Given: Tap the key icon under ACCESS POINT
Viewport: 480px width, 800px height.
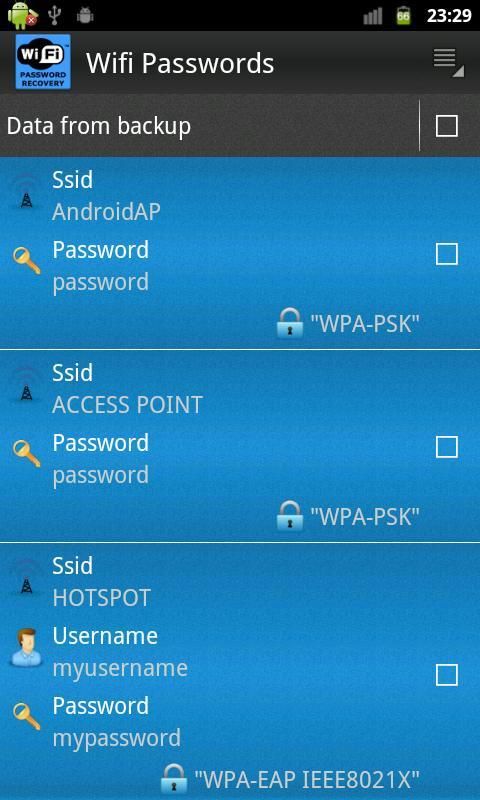Looking at the screenshot, I should pyautogui.click(x=27, y=453).
